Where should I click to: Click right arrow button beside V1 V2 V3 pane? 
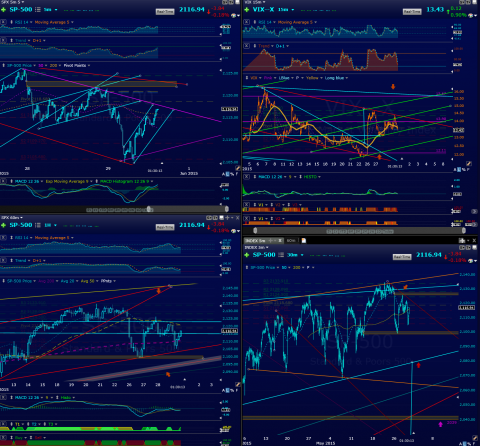pos(474,211)
